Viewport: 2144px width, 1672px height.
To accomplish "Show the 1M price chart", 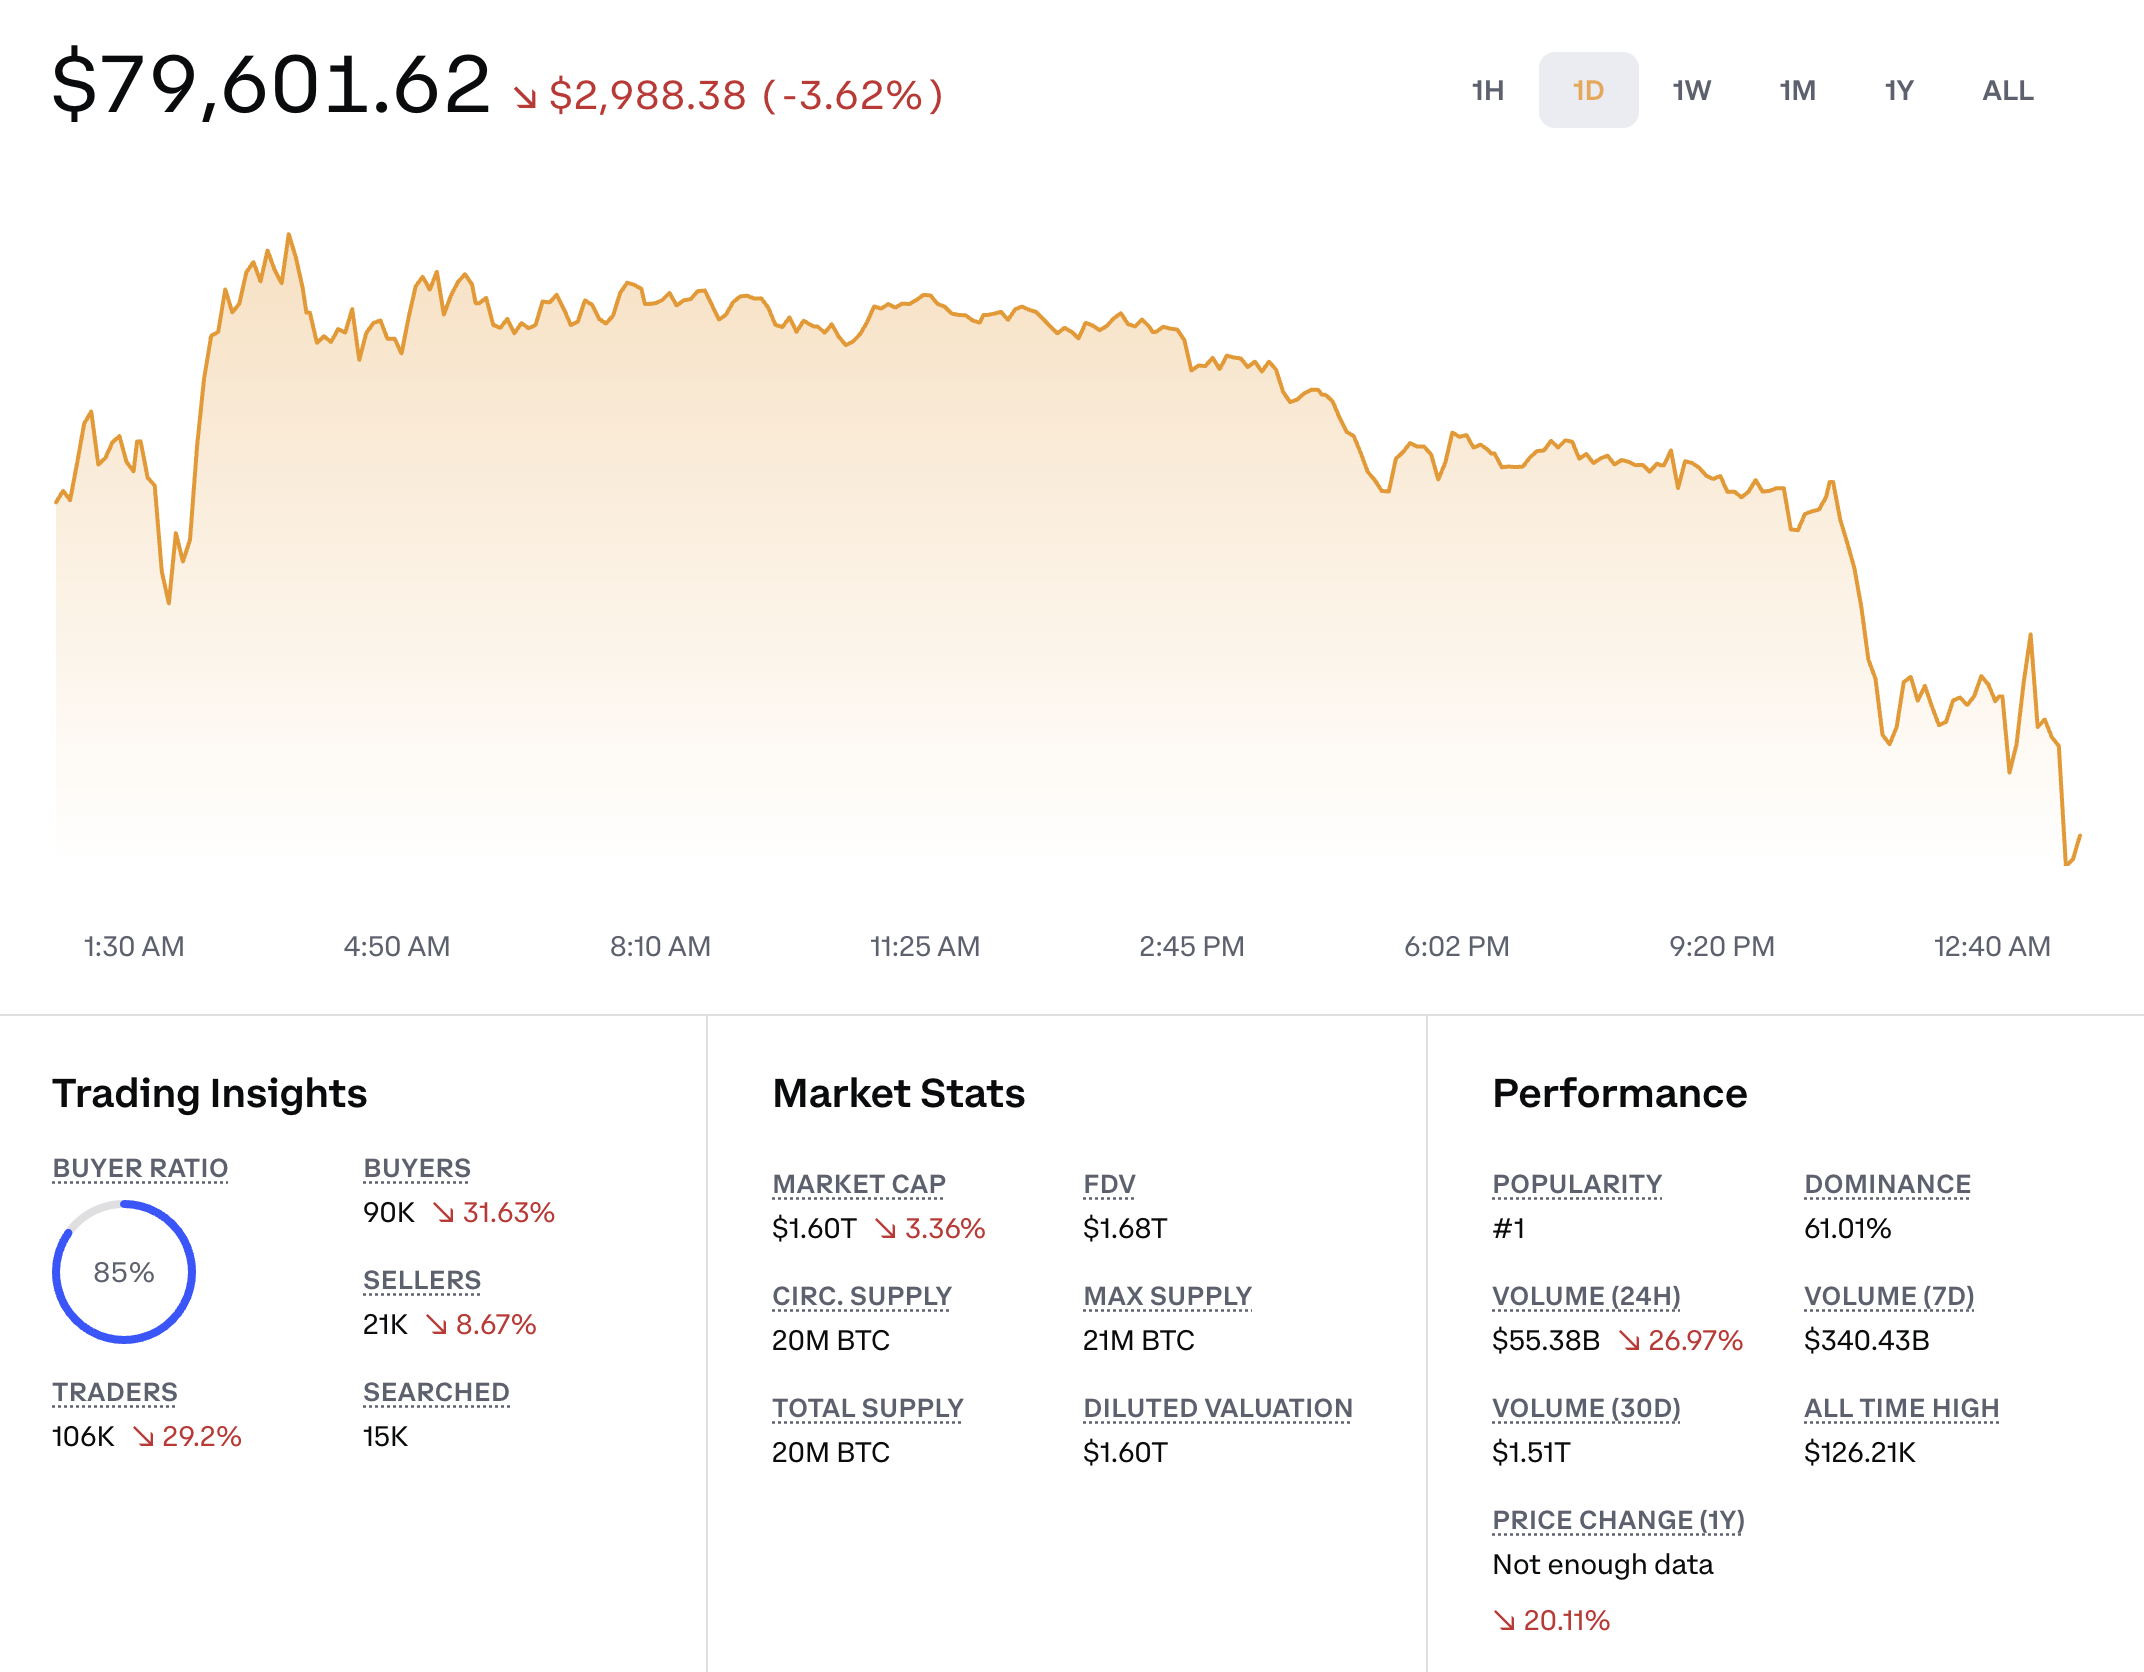I will (x=1797, y=91).
